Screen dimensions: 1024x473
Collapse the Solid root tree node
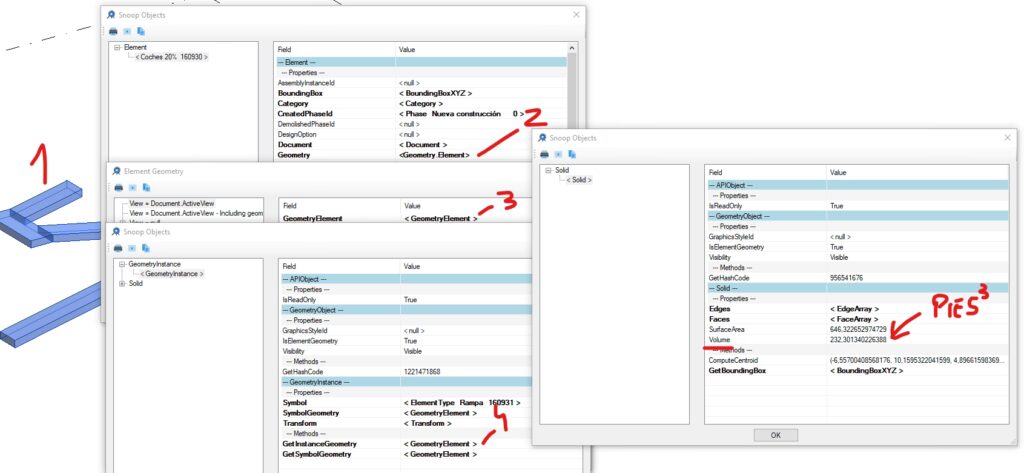pyautogui.click(x=548, y=171)
